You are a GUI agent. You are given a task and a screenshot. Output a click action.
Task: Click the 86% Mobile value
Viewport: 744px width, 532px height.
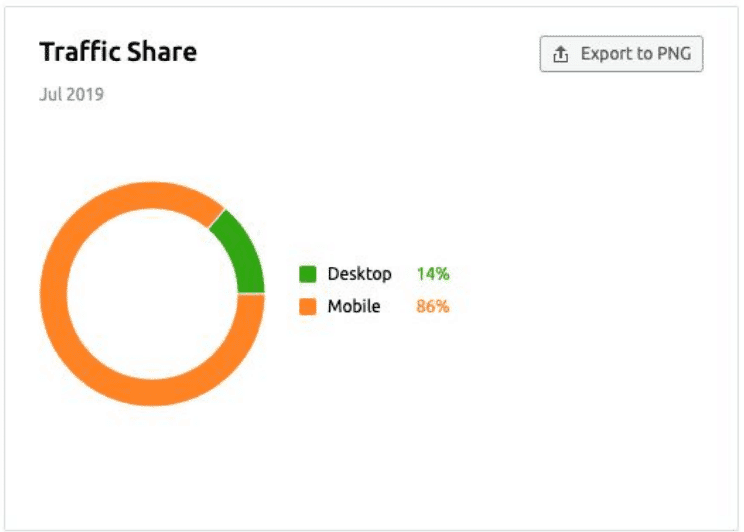pos(433,307)
